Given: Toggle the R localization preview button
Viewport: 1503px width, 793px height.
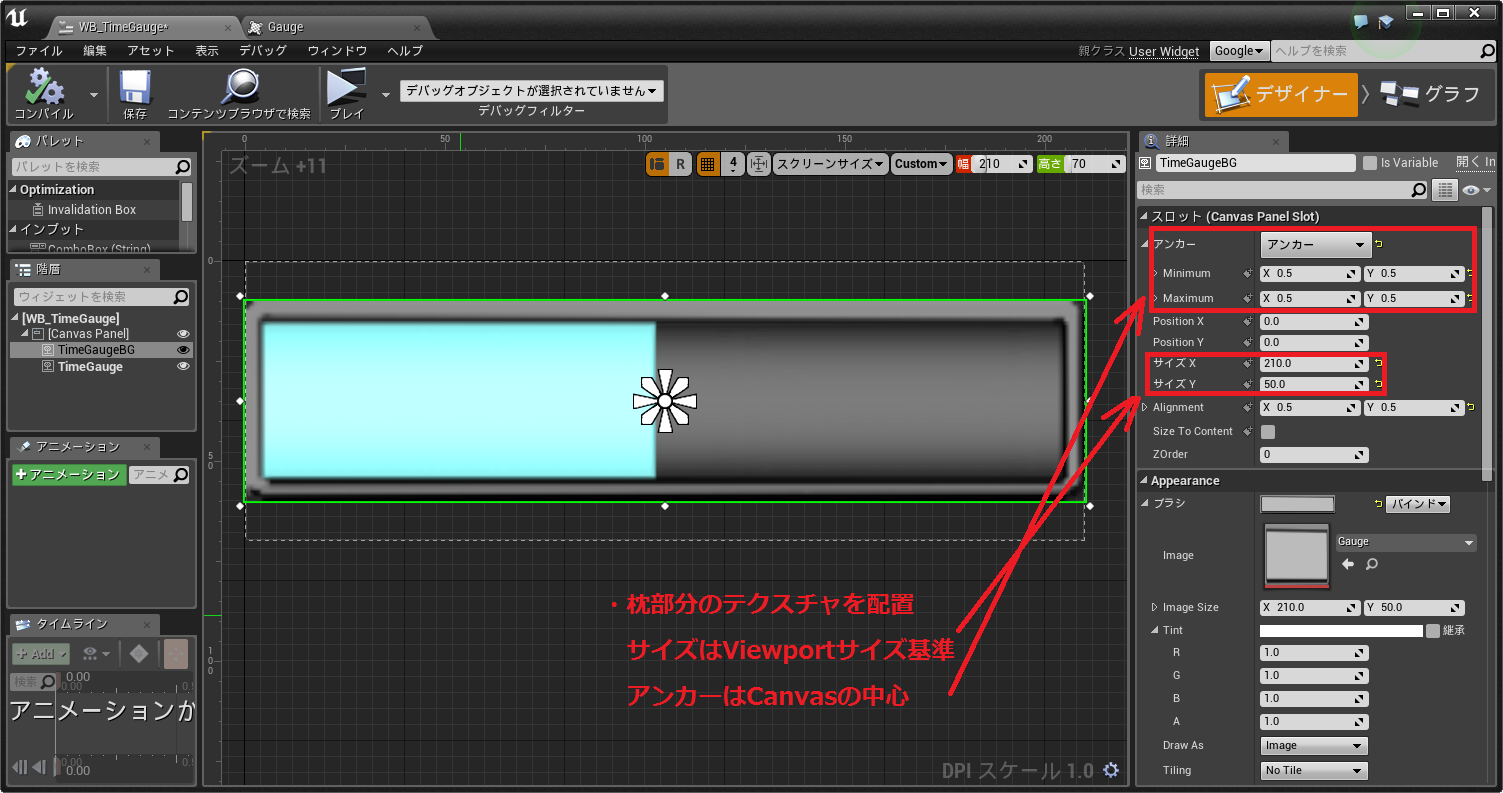Looking at the screenshot, I should (x=680, y=164).
